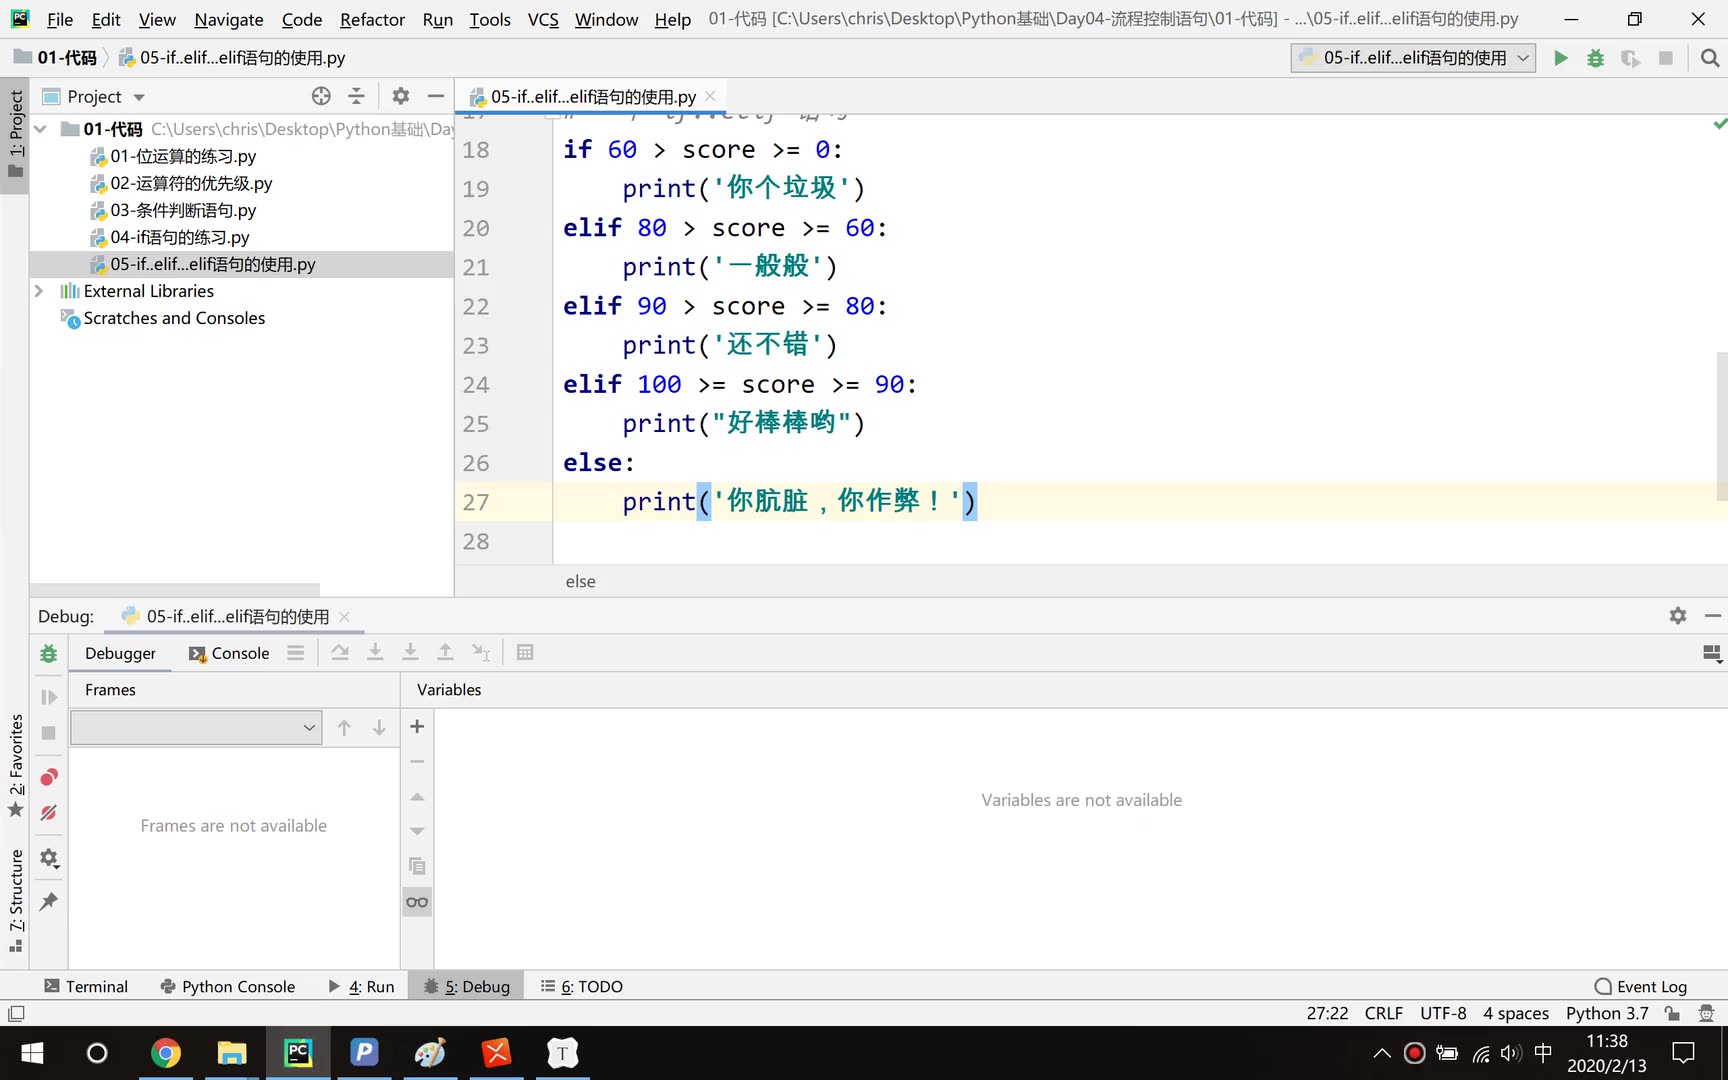Open 03-条件判断语句.py in project tree
Viewport: 1728px width, 1080px height.
(x=183, y=210)
